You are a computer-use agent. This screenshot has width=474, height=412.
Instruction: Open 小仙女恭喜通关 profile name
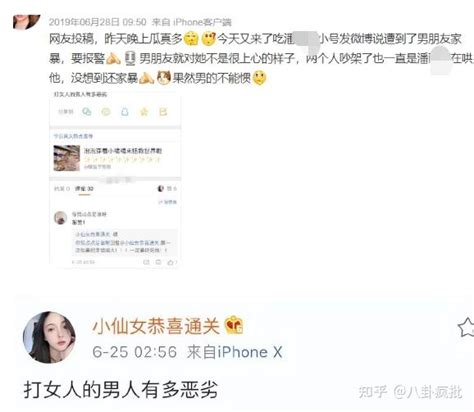pyautogui.click(x=156, y=326)
